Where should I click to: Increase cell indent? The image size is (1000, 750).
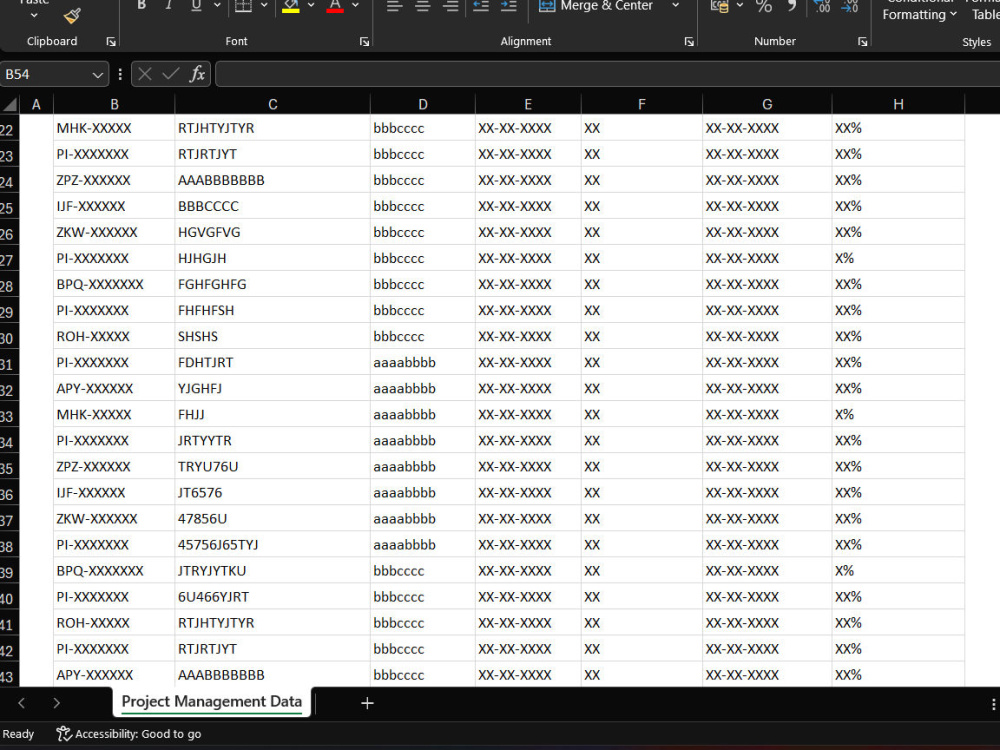coord(508,6)
